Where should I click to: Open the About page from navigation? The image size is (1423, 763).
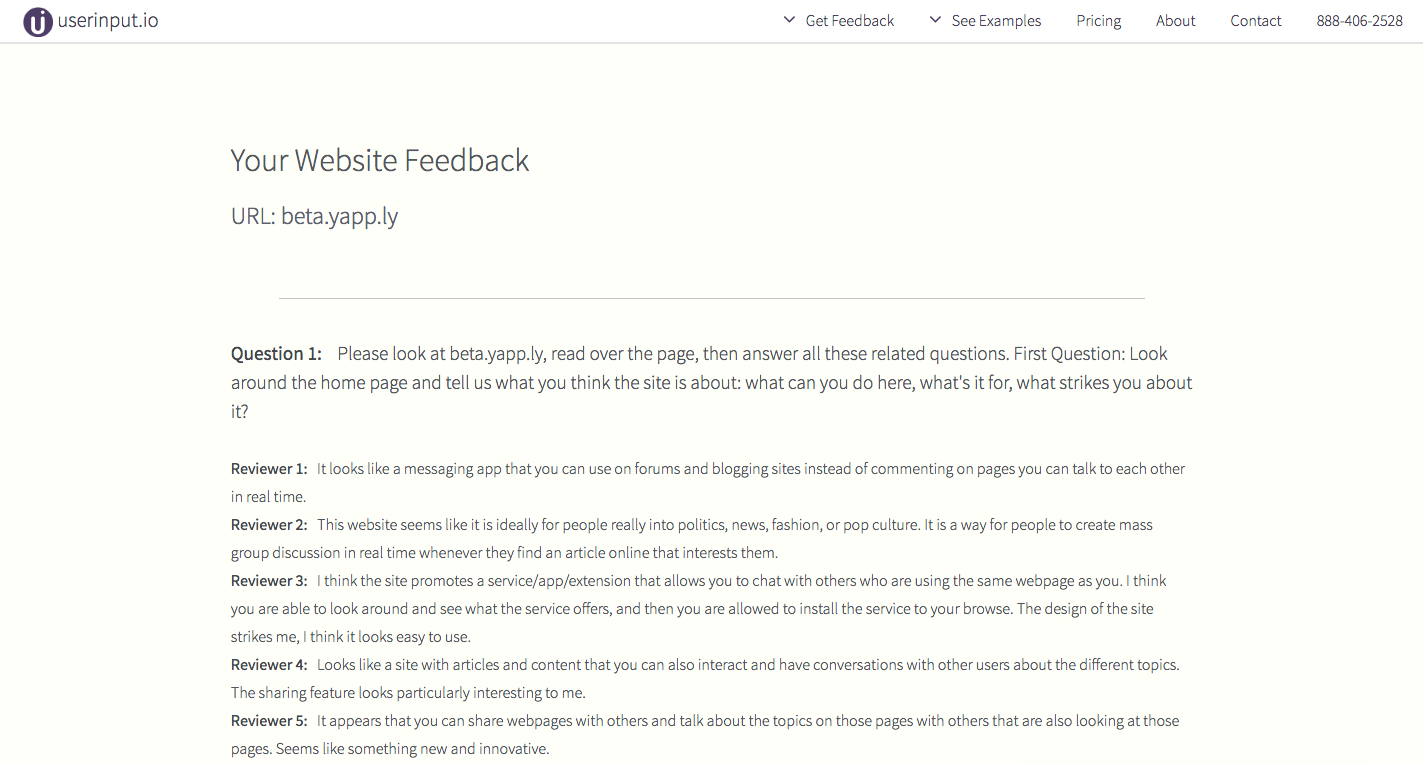(x=1175, y=20)
